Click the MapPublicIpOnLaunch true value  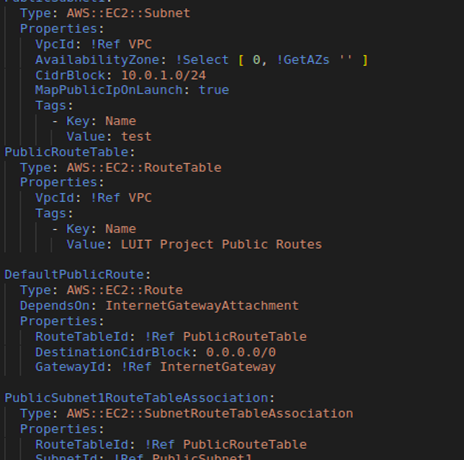click(x=214, y=90)
